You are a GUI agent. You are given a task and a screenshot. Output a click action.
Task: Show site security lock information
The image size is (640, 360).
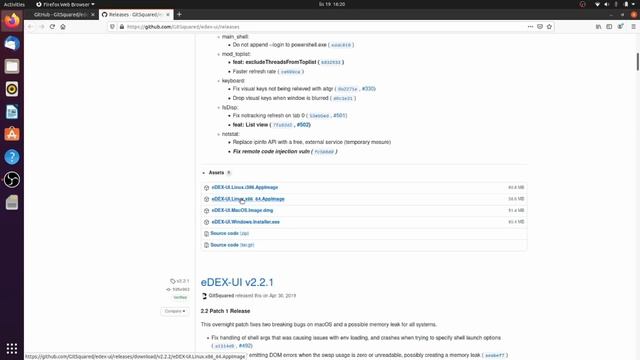click(122, 27)
